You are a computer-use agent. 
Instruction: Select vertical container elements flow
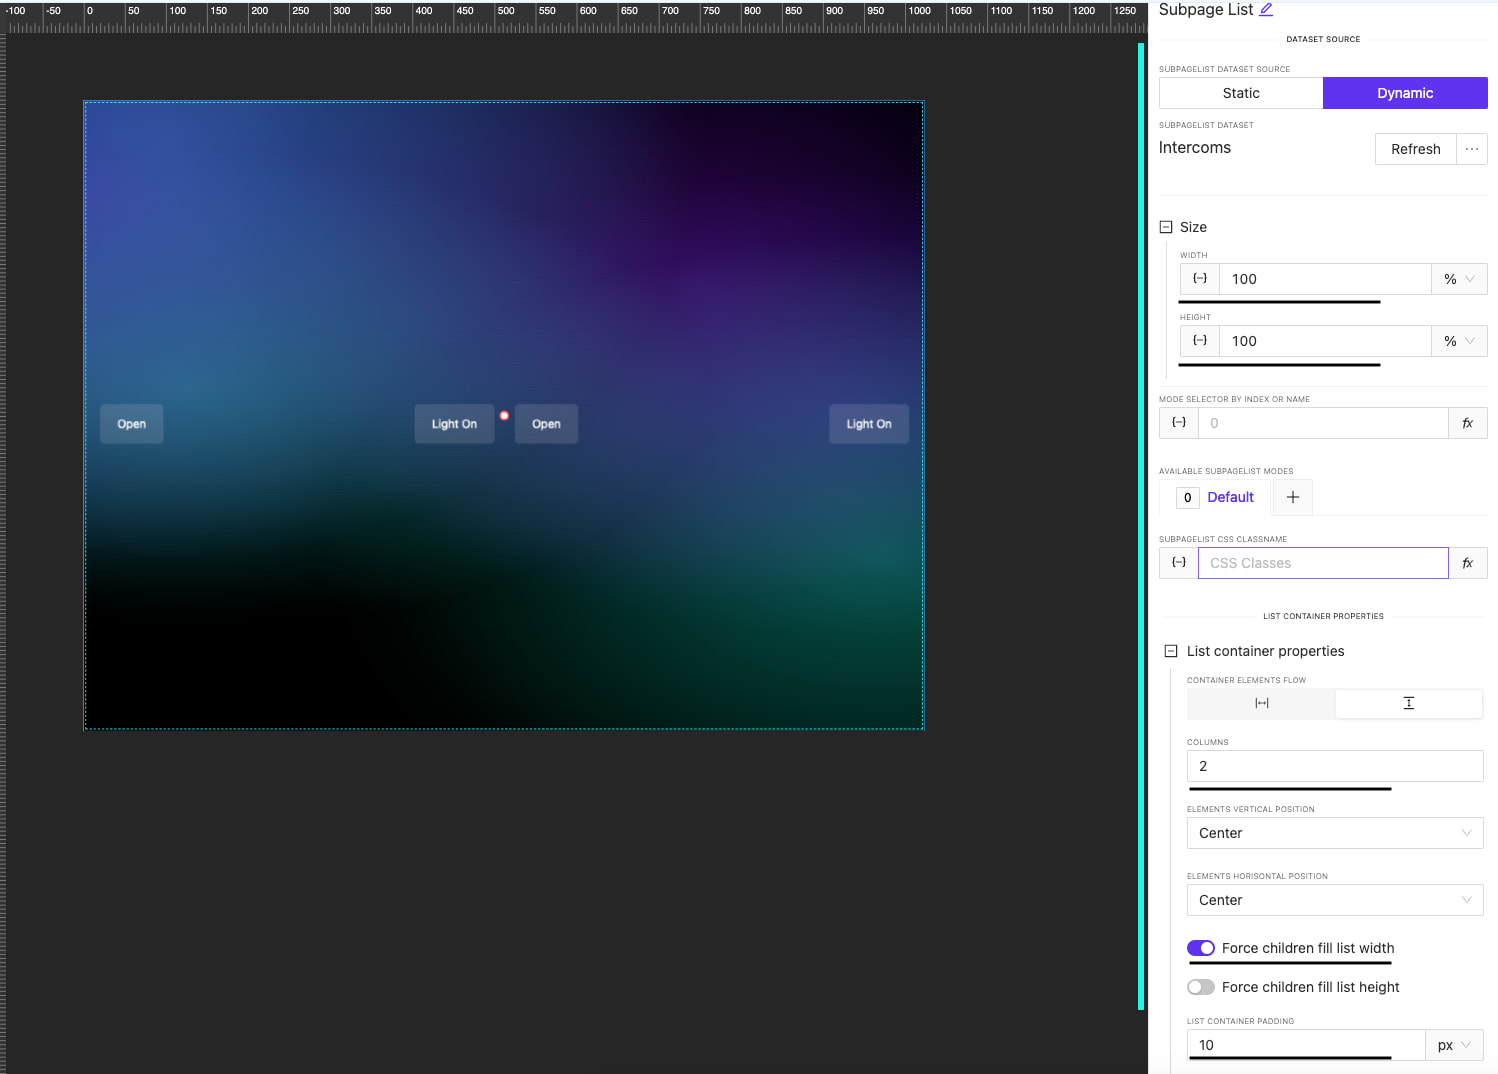pos(1409,703)
